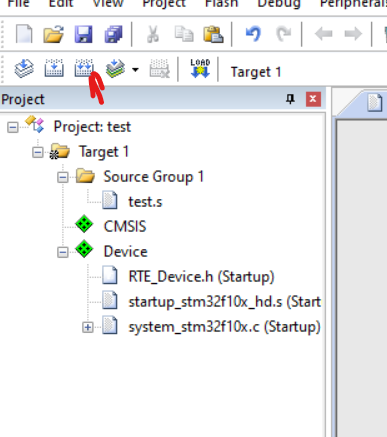Build the target files
387x437 pixels.
pyautogui.click(x=54, y=68)
